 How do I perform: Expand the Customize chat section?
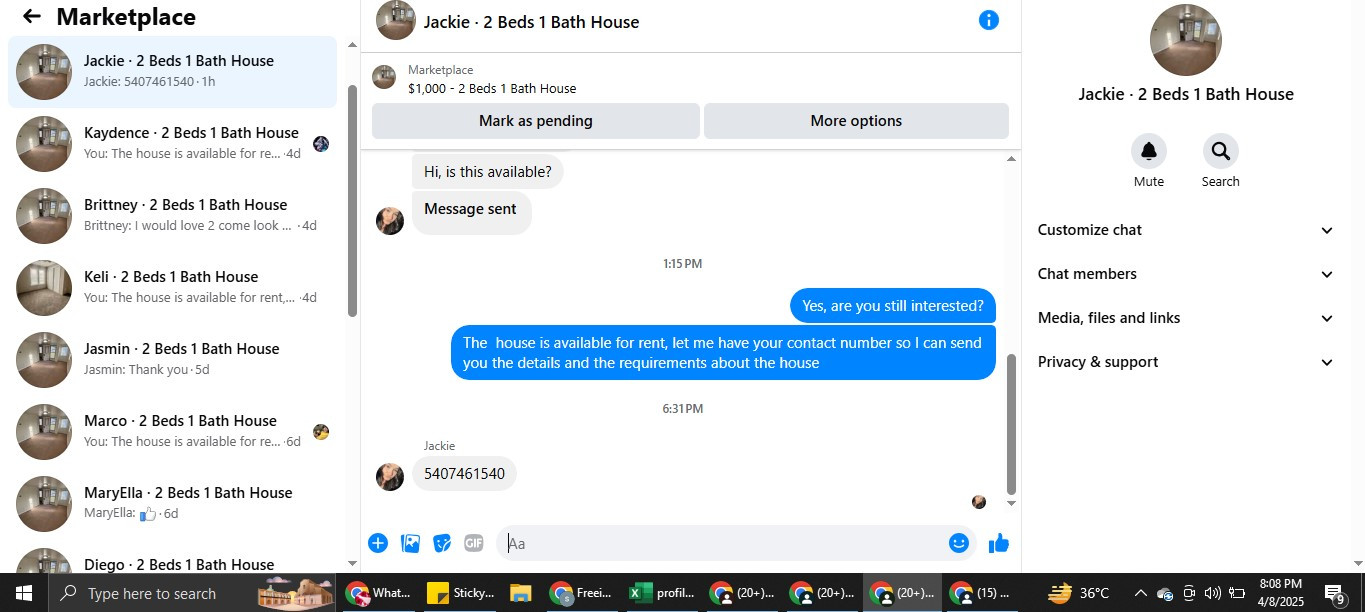tap(1185, 230)
